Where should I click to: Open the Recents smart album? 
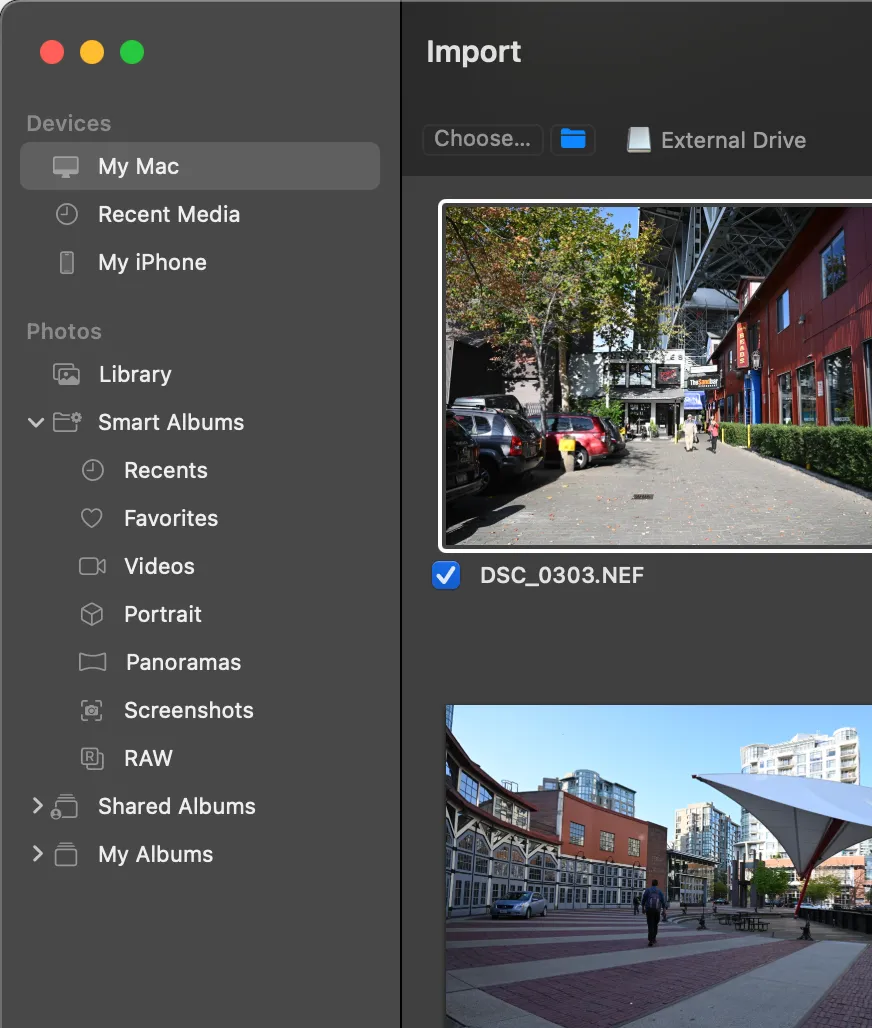click(165, 470)
